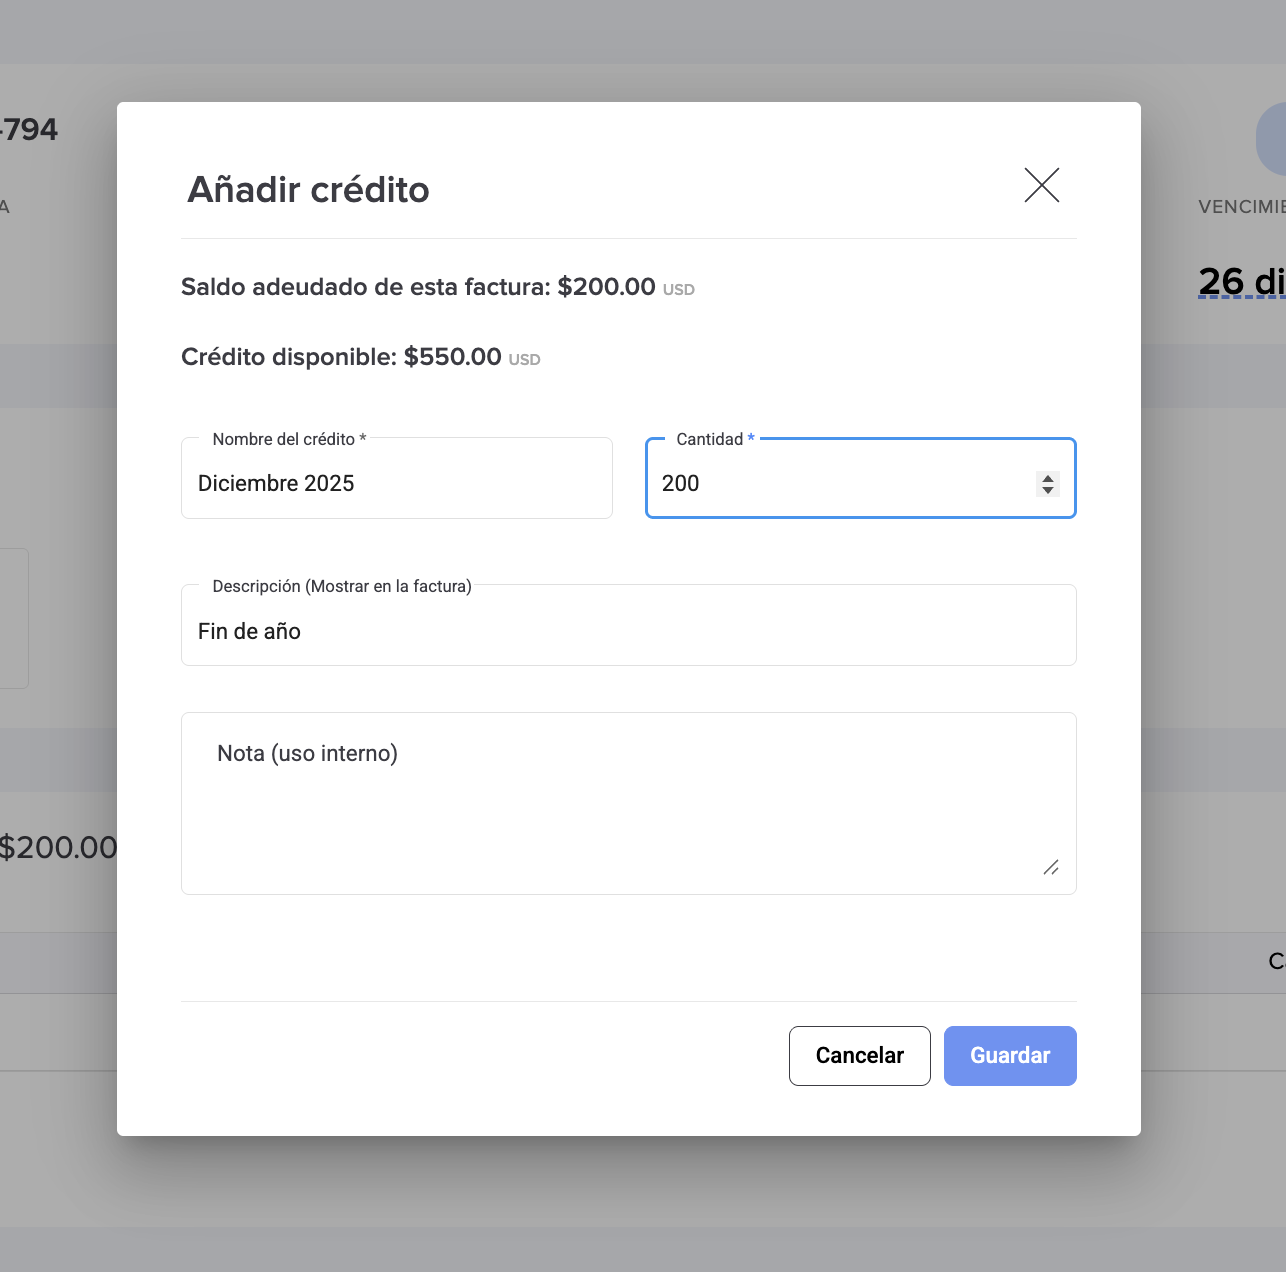Viewport: 1286px width, 1272px height.
Task: Close the Añadir crédito dialog with X
Action: tap(1042, 185)
